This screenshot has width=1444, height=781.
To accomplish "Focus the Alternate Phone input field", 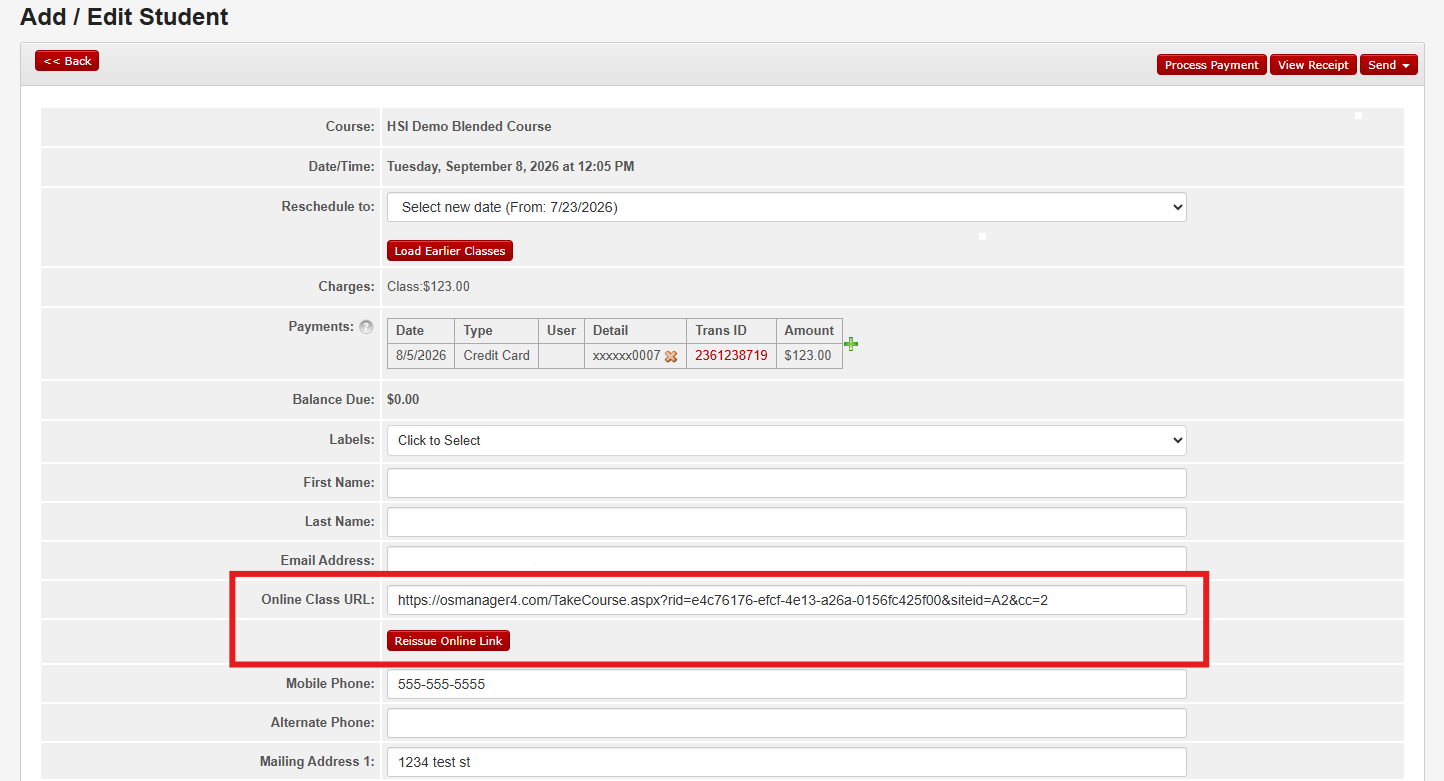I will click(x=786, y=723).
